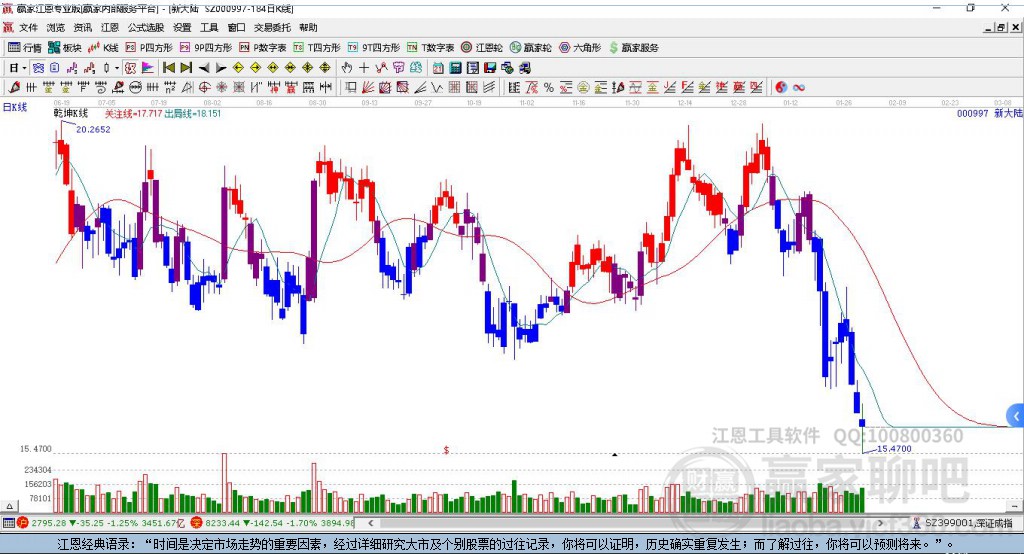Open the P数字表 number table
The width and height of the screenshot is (1024, 554).
[263, 48]
